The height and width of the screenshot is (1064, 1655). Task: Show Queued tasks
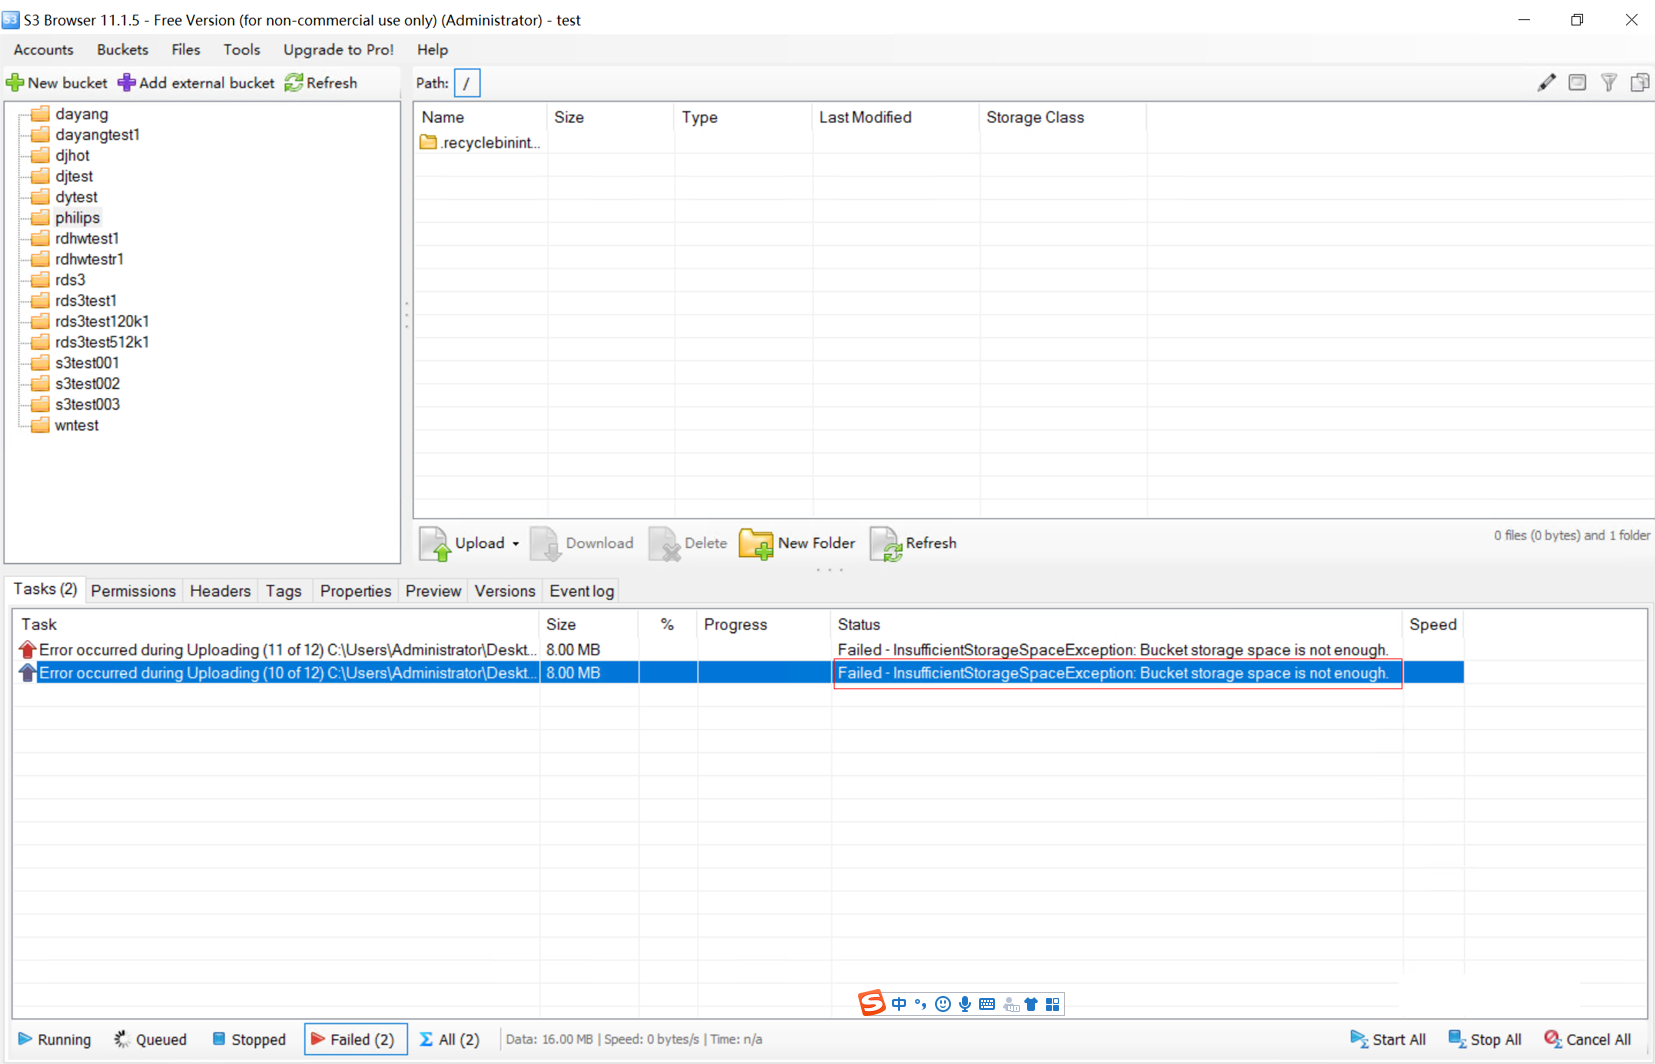click(x=150, y=1040)
